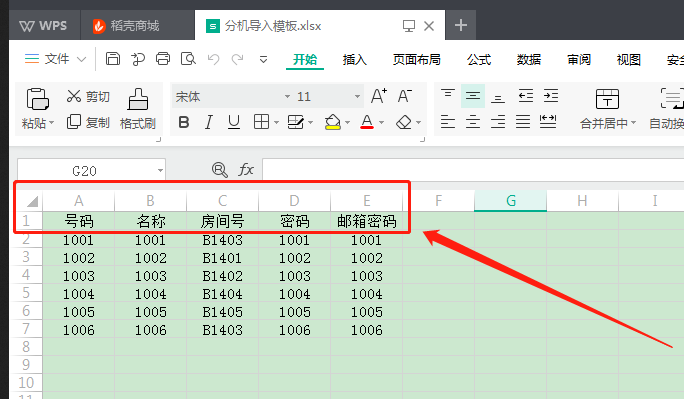
Task: Click the Clear format eraser icon
Action: [404, 122]
